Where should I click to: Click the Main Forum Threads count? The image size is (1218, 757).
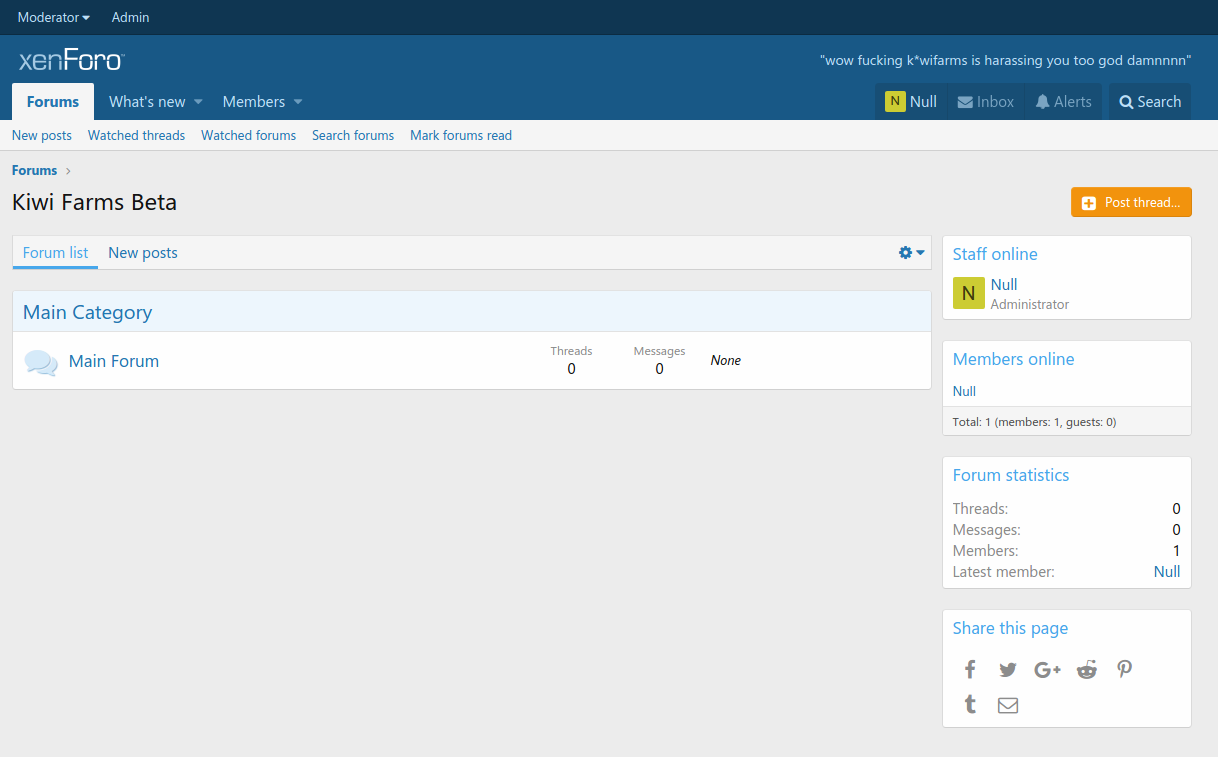click(571, 369)
